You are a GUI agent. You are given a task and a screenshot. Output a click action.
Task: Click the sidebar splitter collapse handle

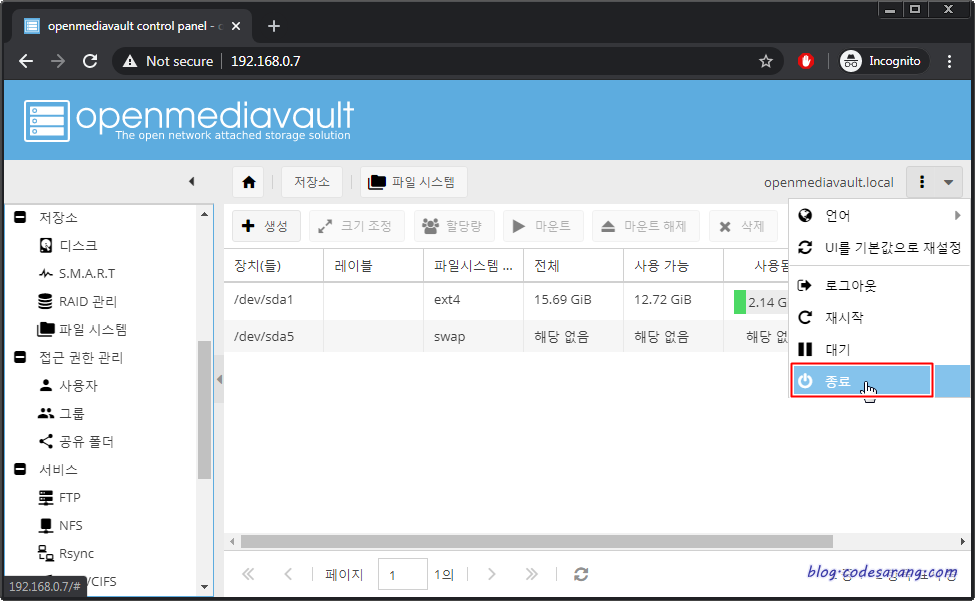pos(219,379)
